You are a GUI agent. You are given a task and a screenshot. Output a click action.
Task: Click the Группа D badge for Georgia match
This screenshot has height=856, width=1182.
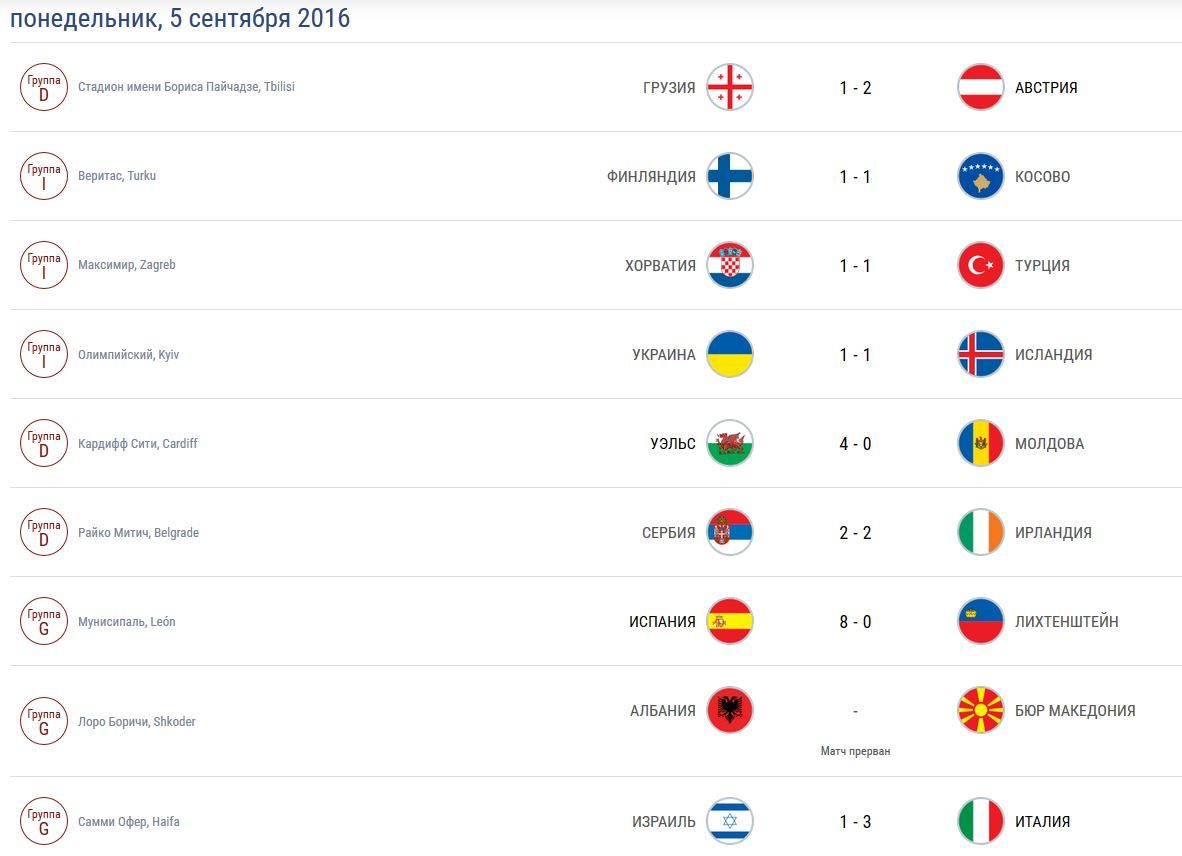tap(44, 87)
